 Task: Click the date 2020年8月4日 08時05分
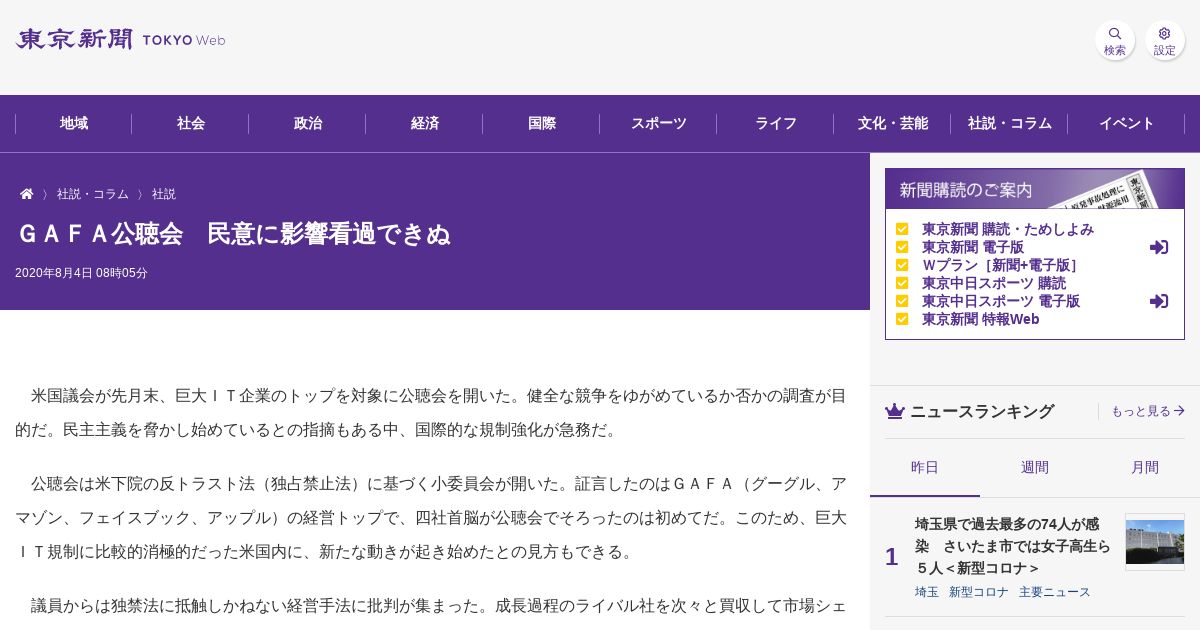point(81,273)
